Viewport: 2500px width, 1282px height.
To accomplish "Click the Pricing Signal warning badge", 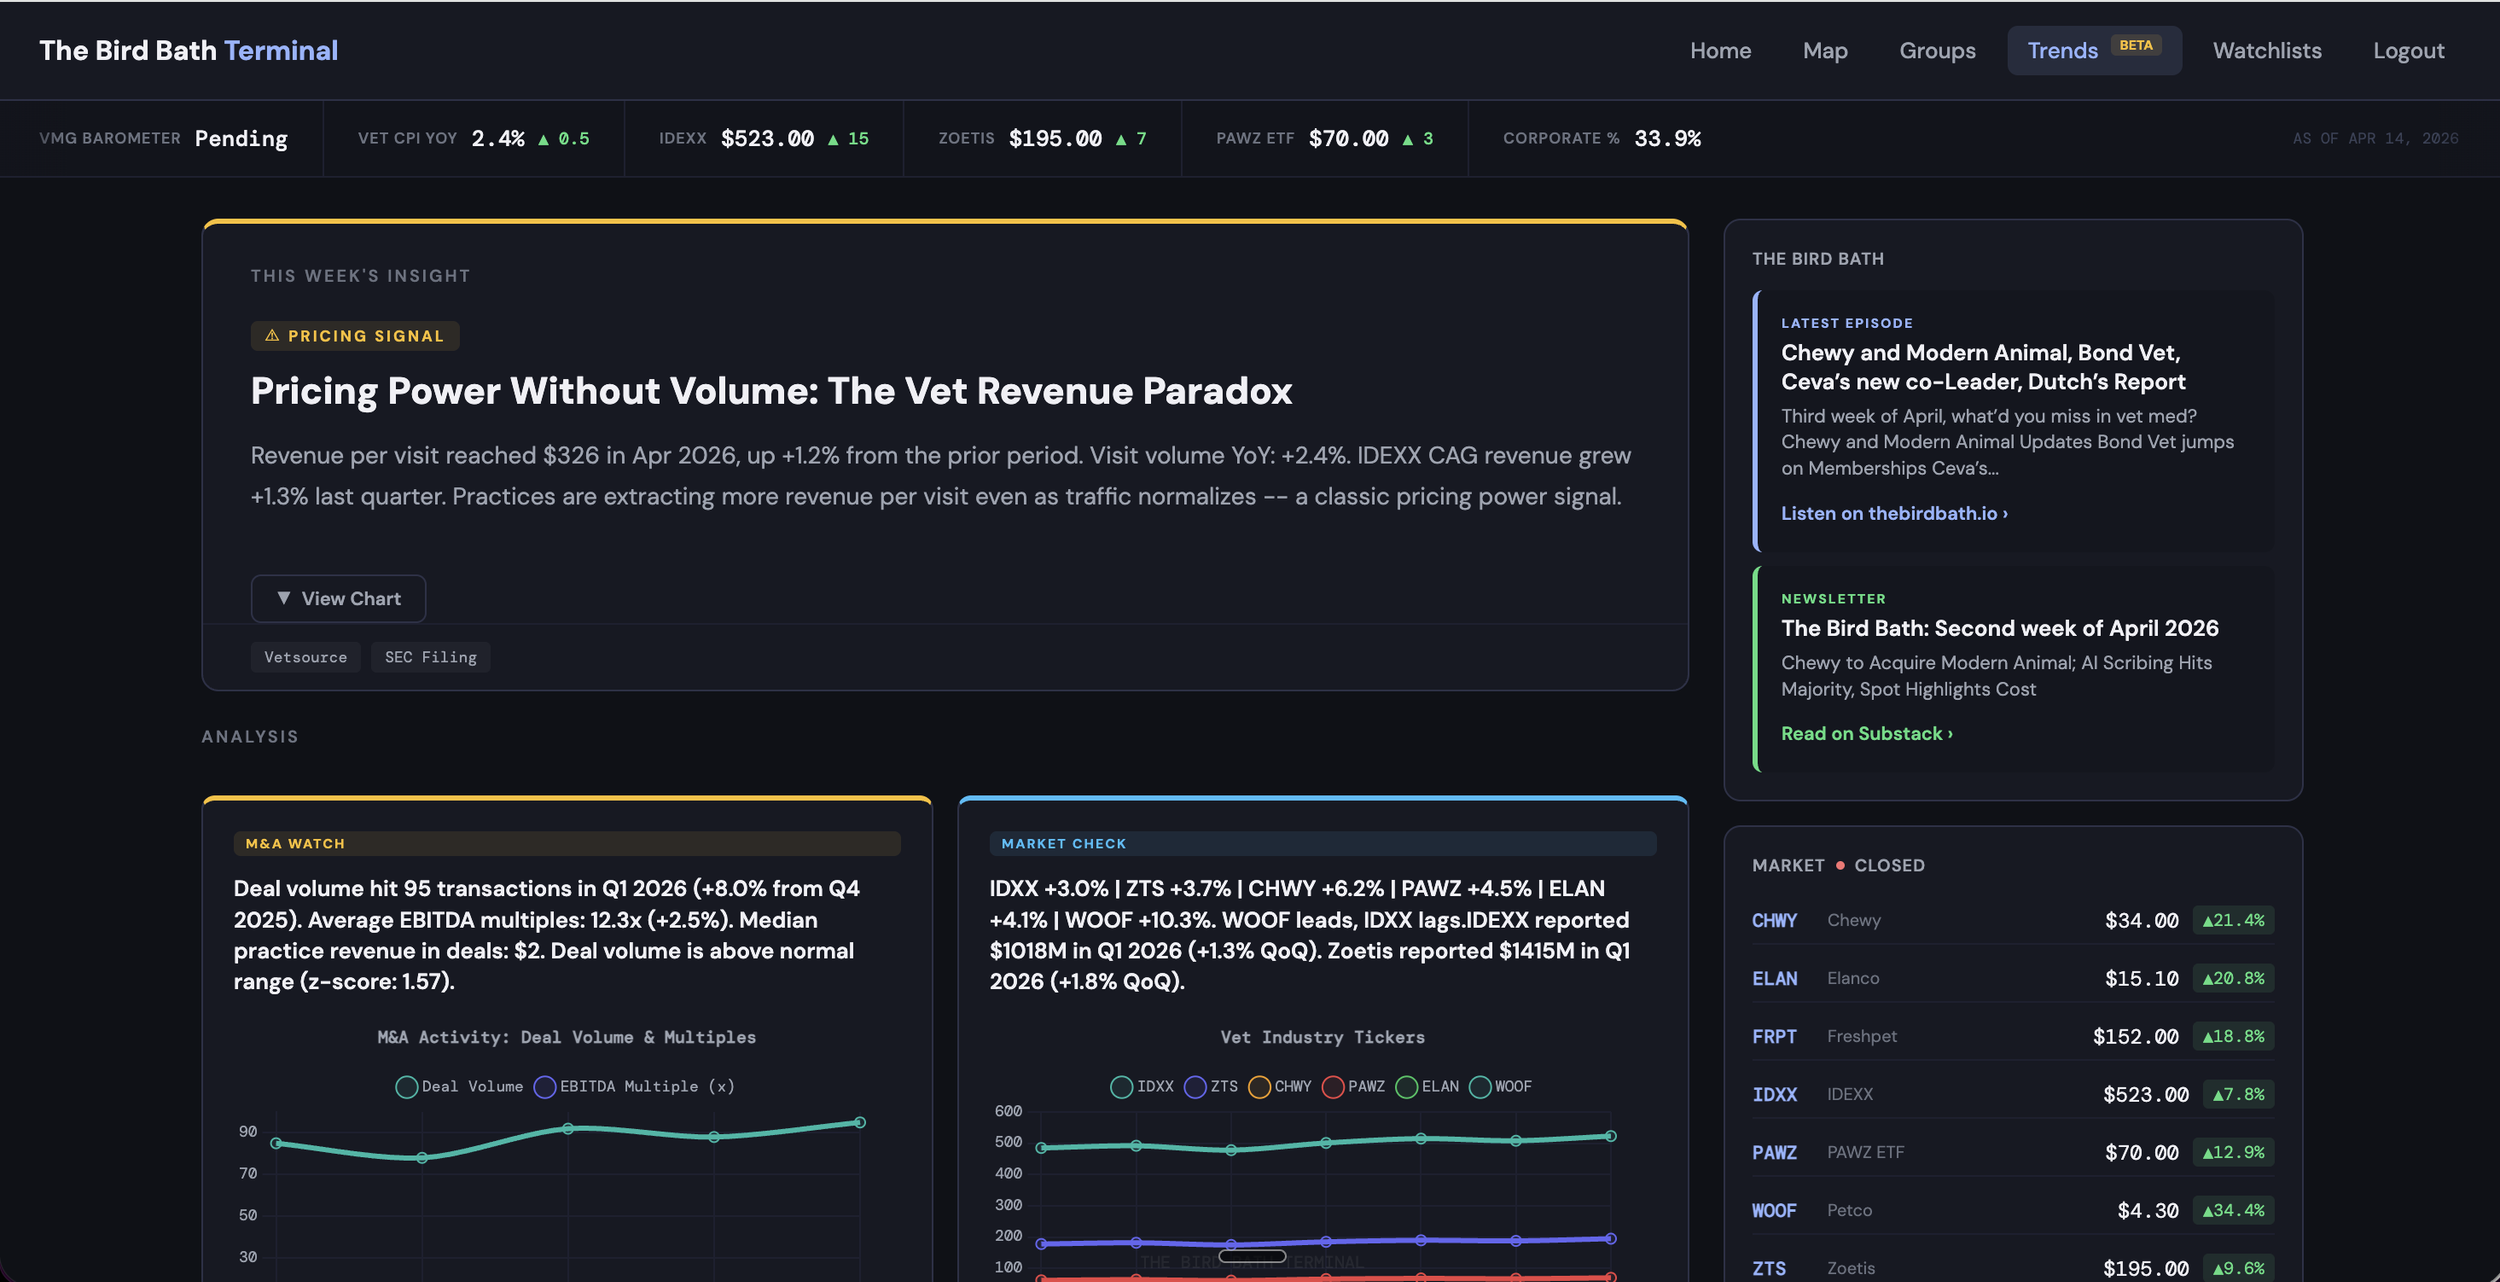I will (x=355, y=336).
